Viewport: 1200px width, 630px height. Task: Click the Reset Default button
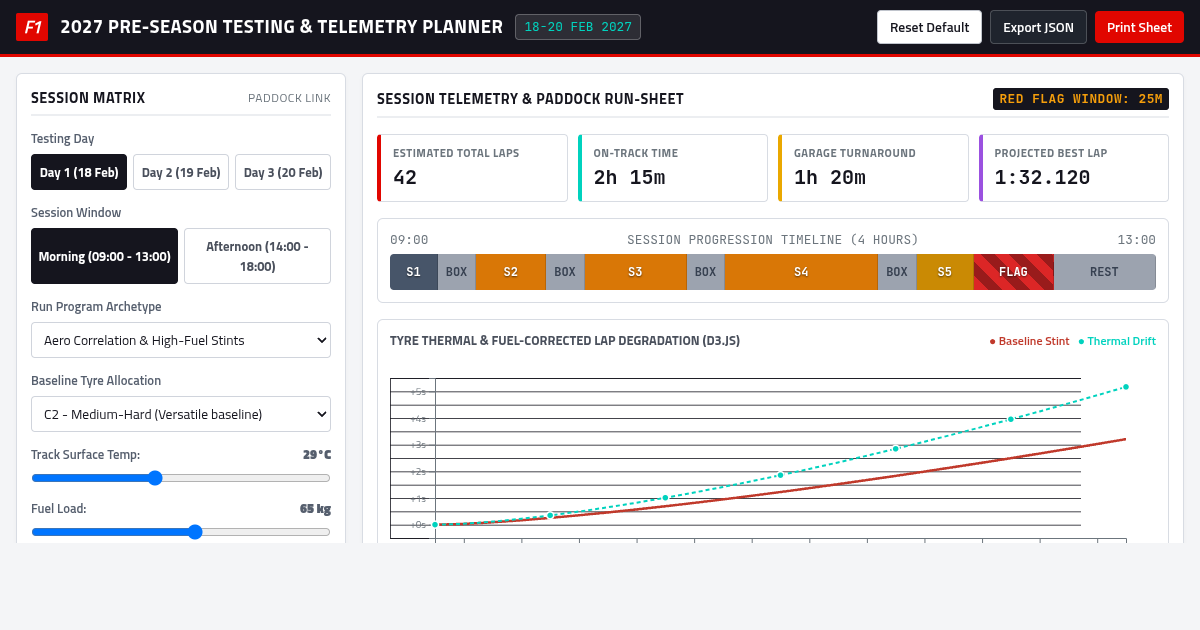(930, 27)
